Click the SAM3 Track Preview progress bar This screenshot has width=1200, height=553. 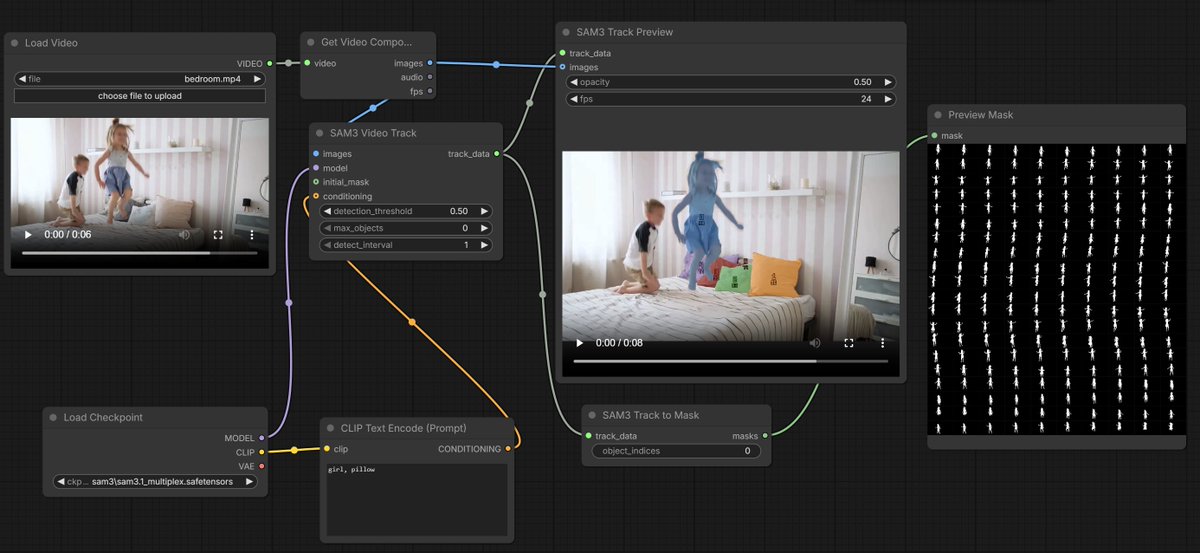click(731, 361)
